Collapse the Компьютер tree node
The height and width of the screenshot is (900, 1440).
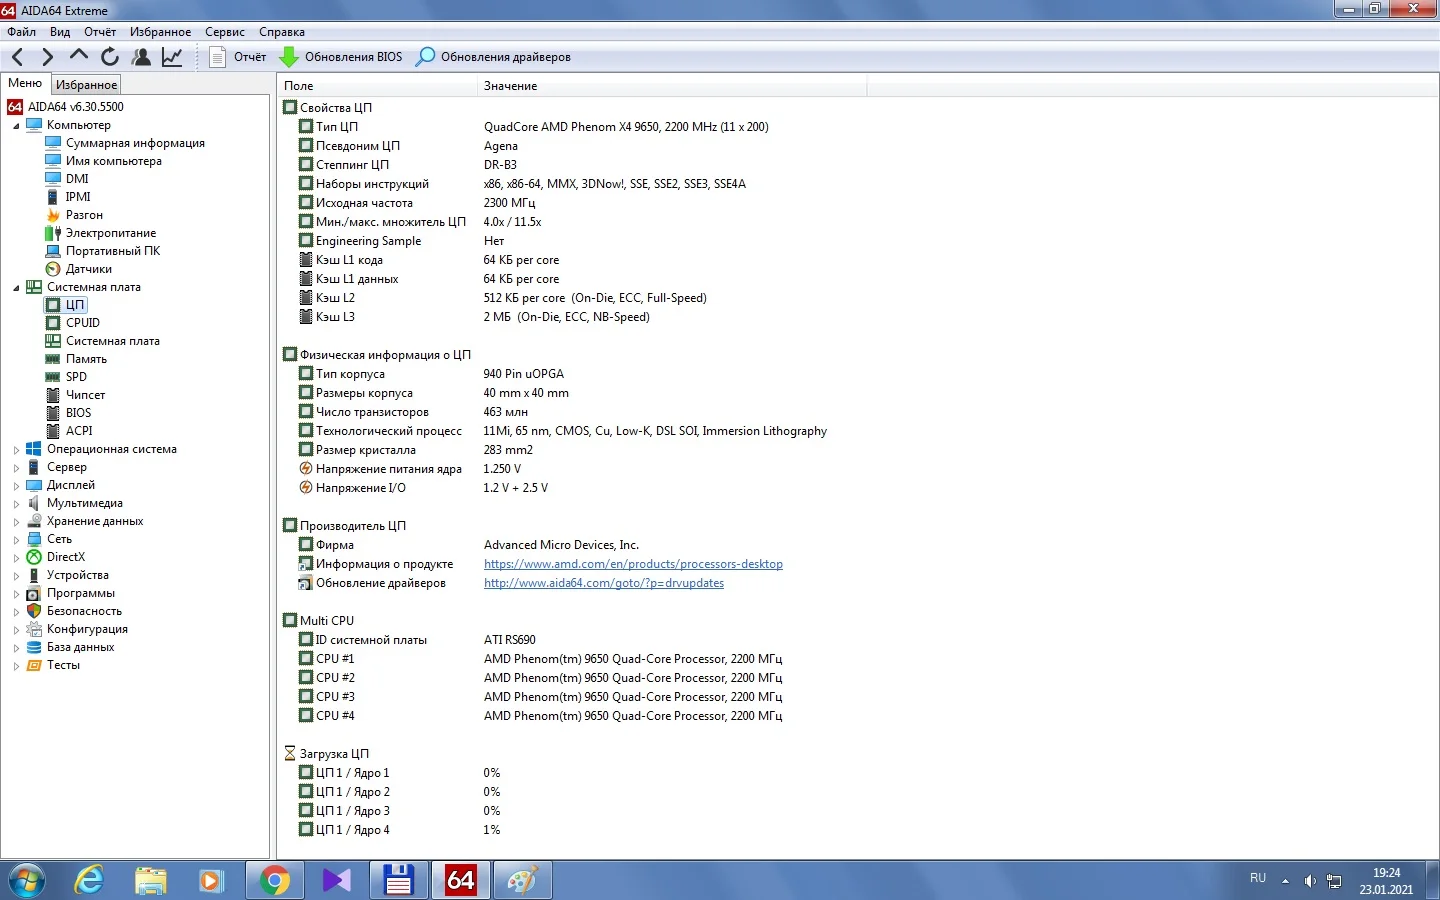tap(16, 126)
